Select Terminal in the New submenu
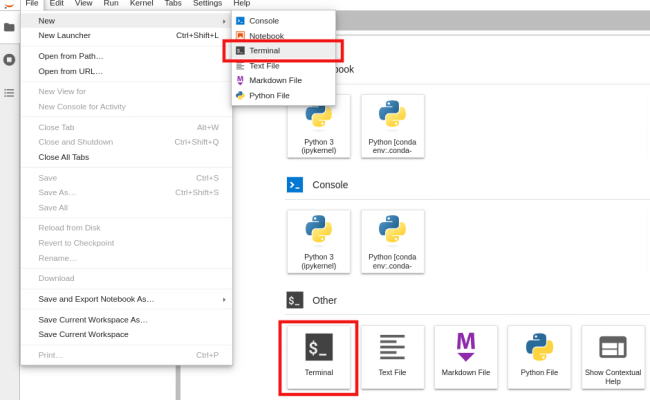 pos(283,51)
